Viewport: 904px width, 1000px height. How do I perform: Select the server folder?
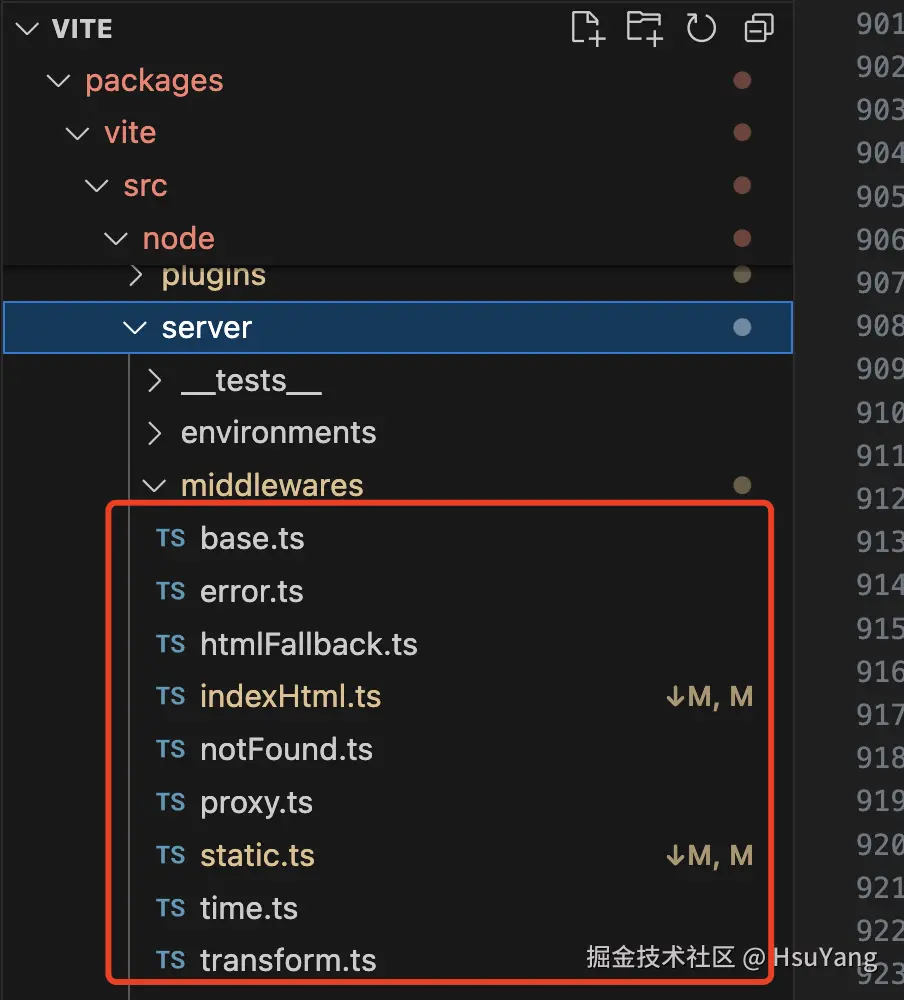coord(206,328)
